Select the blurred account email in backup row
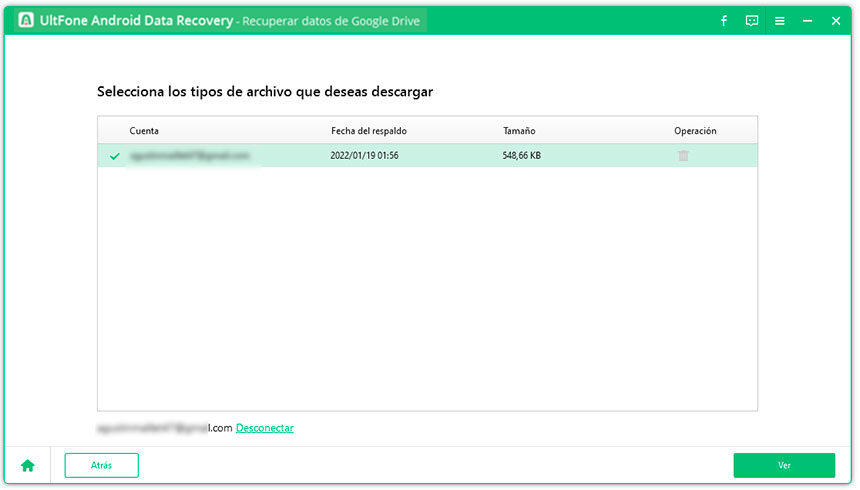Viewport: 860px width, 490px height. (190, 156)
